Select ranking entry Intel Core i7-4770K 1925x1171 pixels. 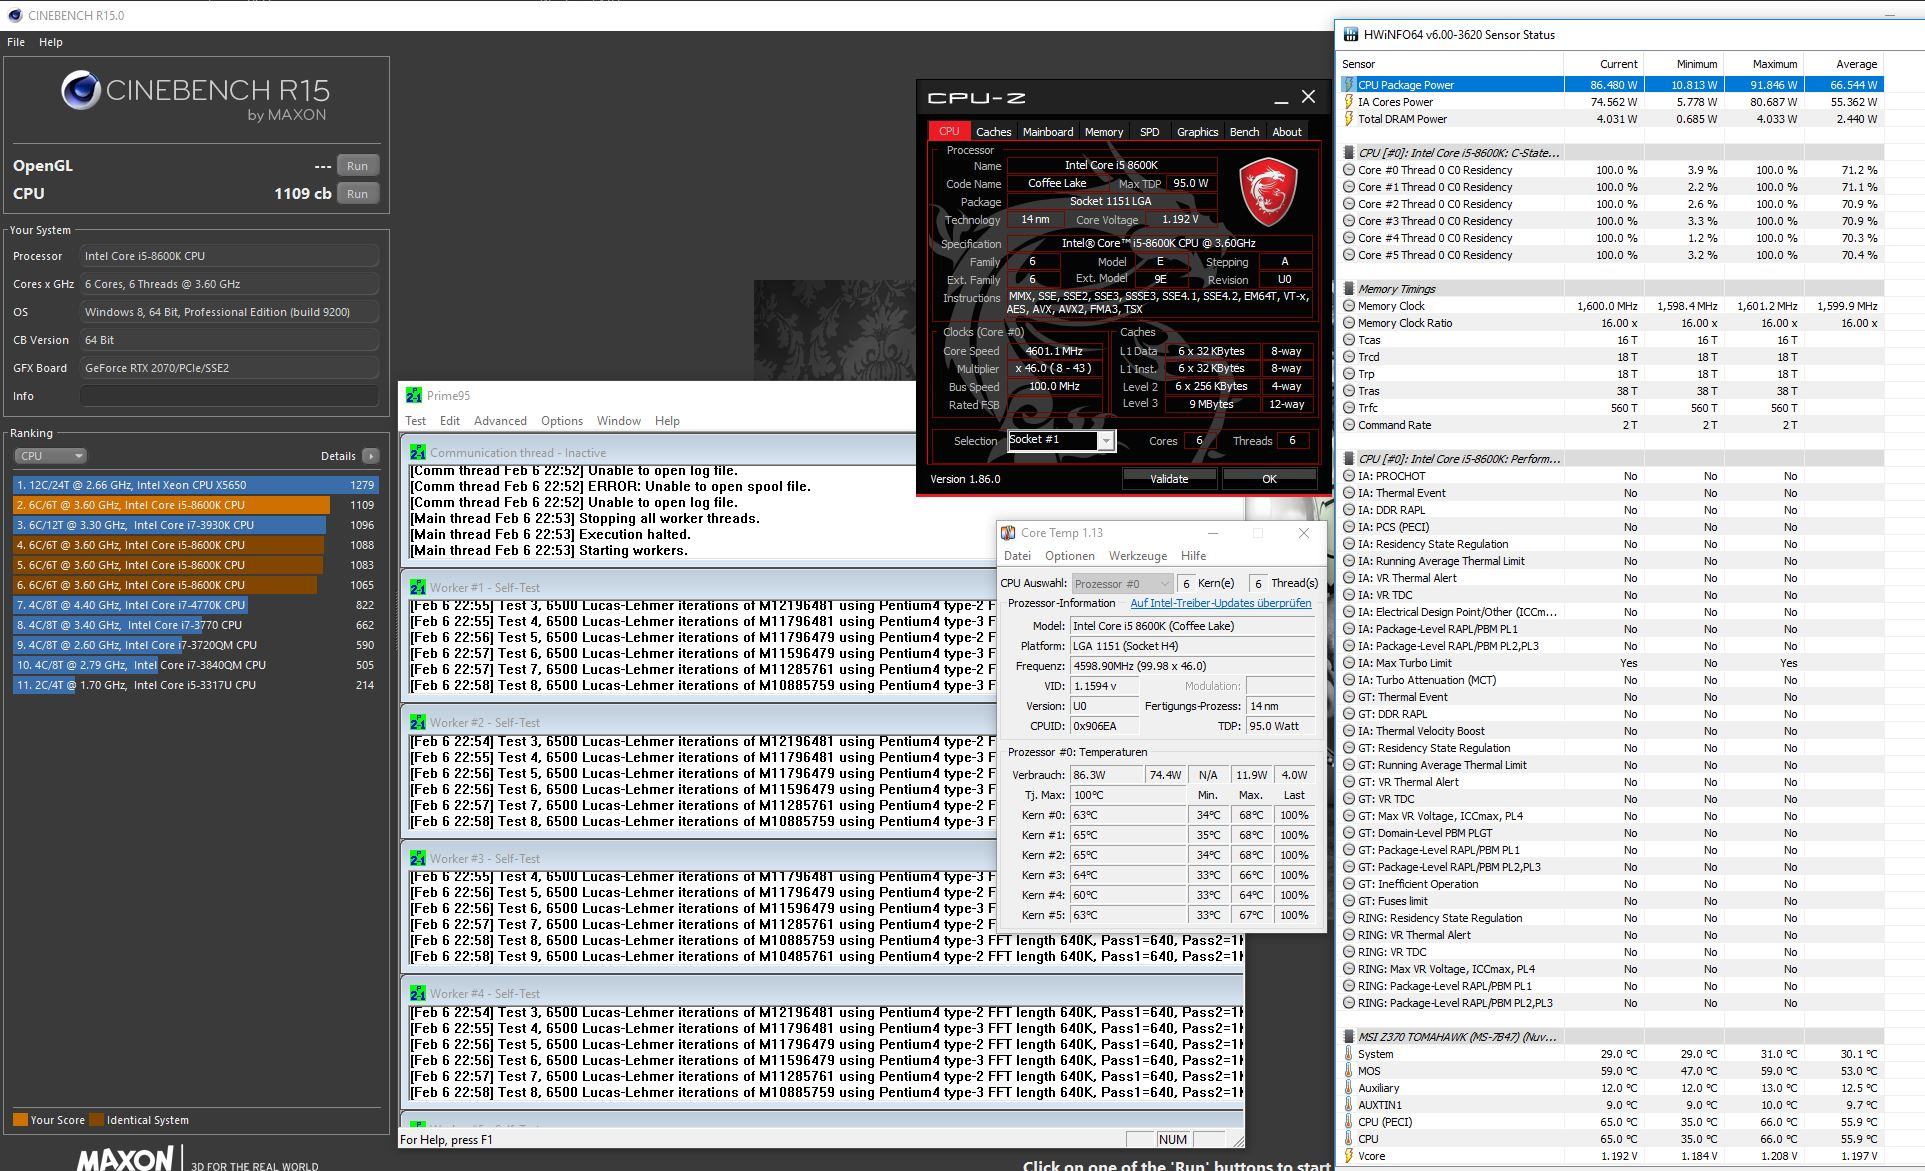196,605
